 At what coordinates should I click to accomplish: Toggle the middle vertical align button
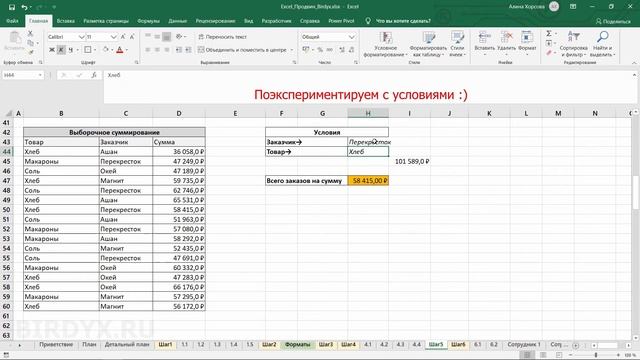pyautogui.click(x=157, y=37)
